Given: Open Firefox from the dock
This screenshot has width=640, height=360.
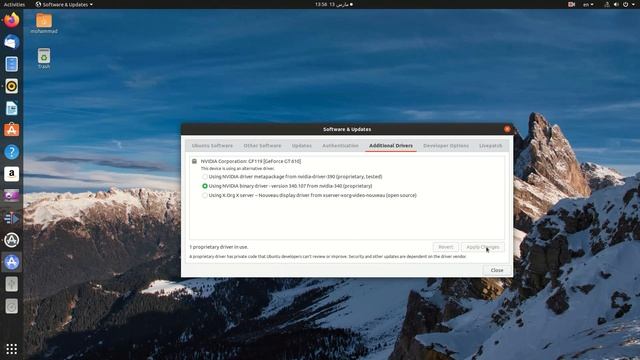Looking at the screenshot, I should click(x=11, y=20).
